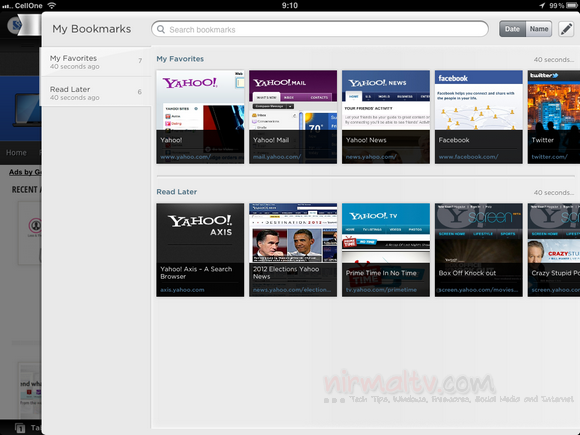The height and width of the screenshot is (435, 580).
Task: Click Ads by Google link in background
Action: 25,172
